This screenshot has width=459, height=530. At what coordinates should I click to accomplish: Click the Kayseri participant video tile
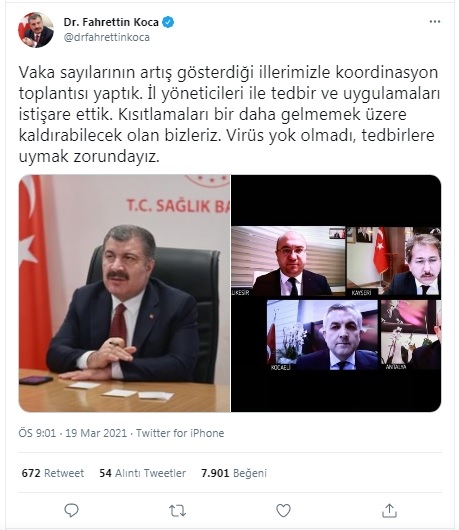pos(394,261)
